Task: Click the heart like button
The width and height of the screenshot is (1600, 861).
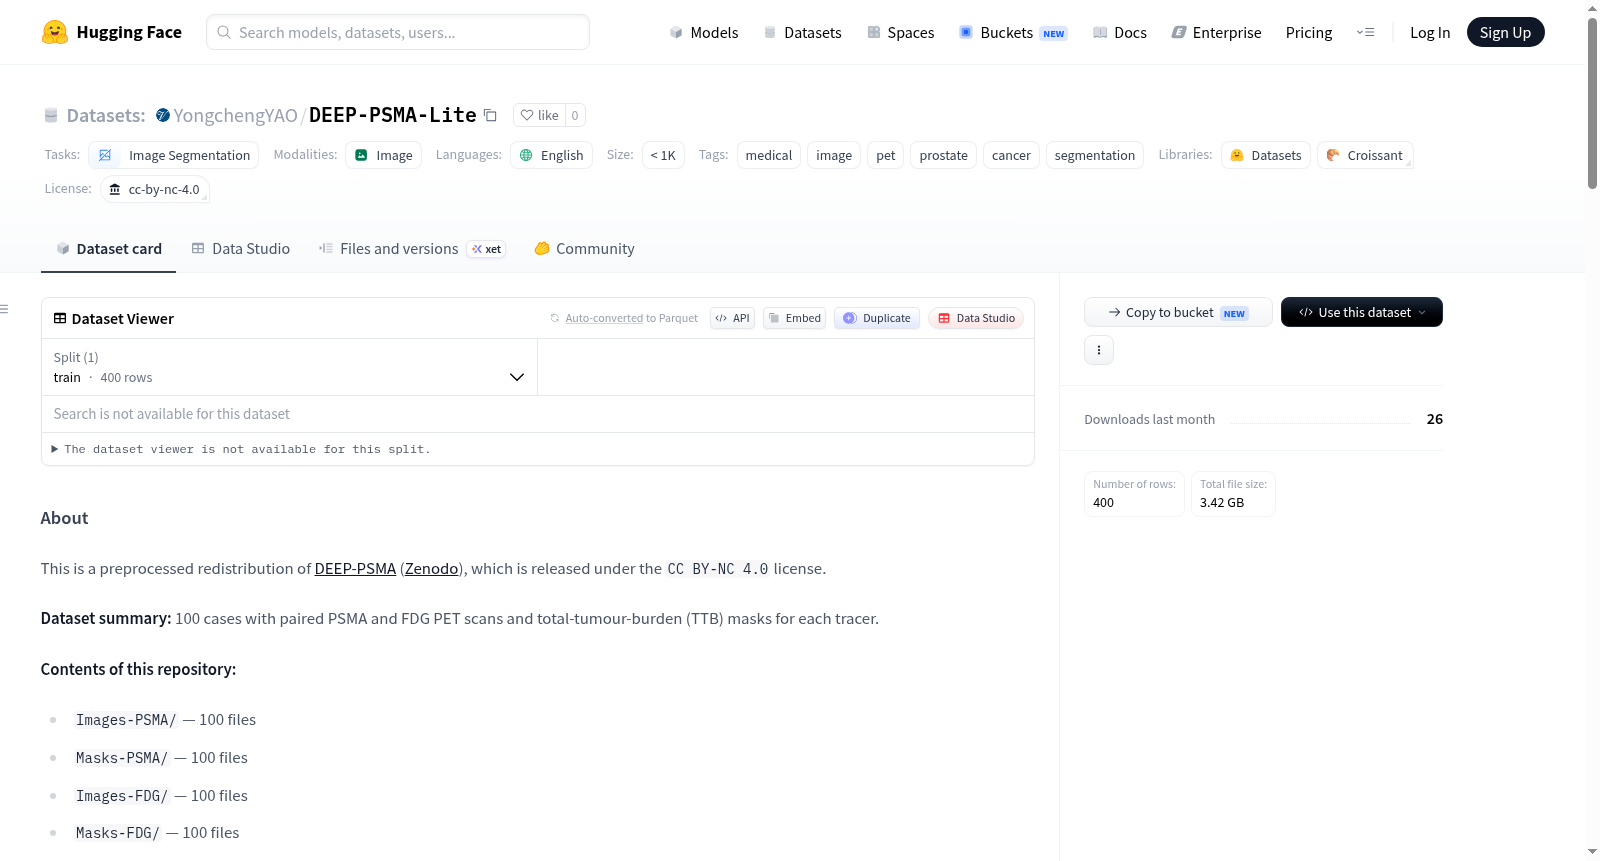Action: [x=539, y=115]
